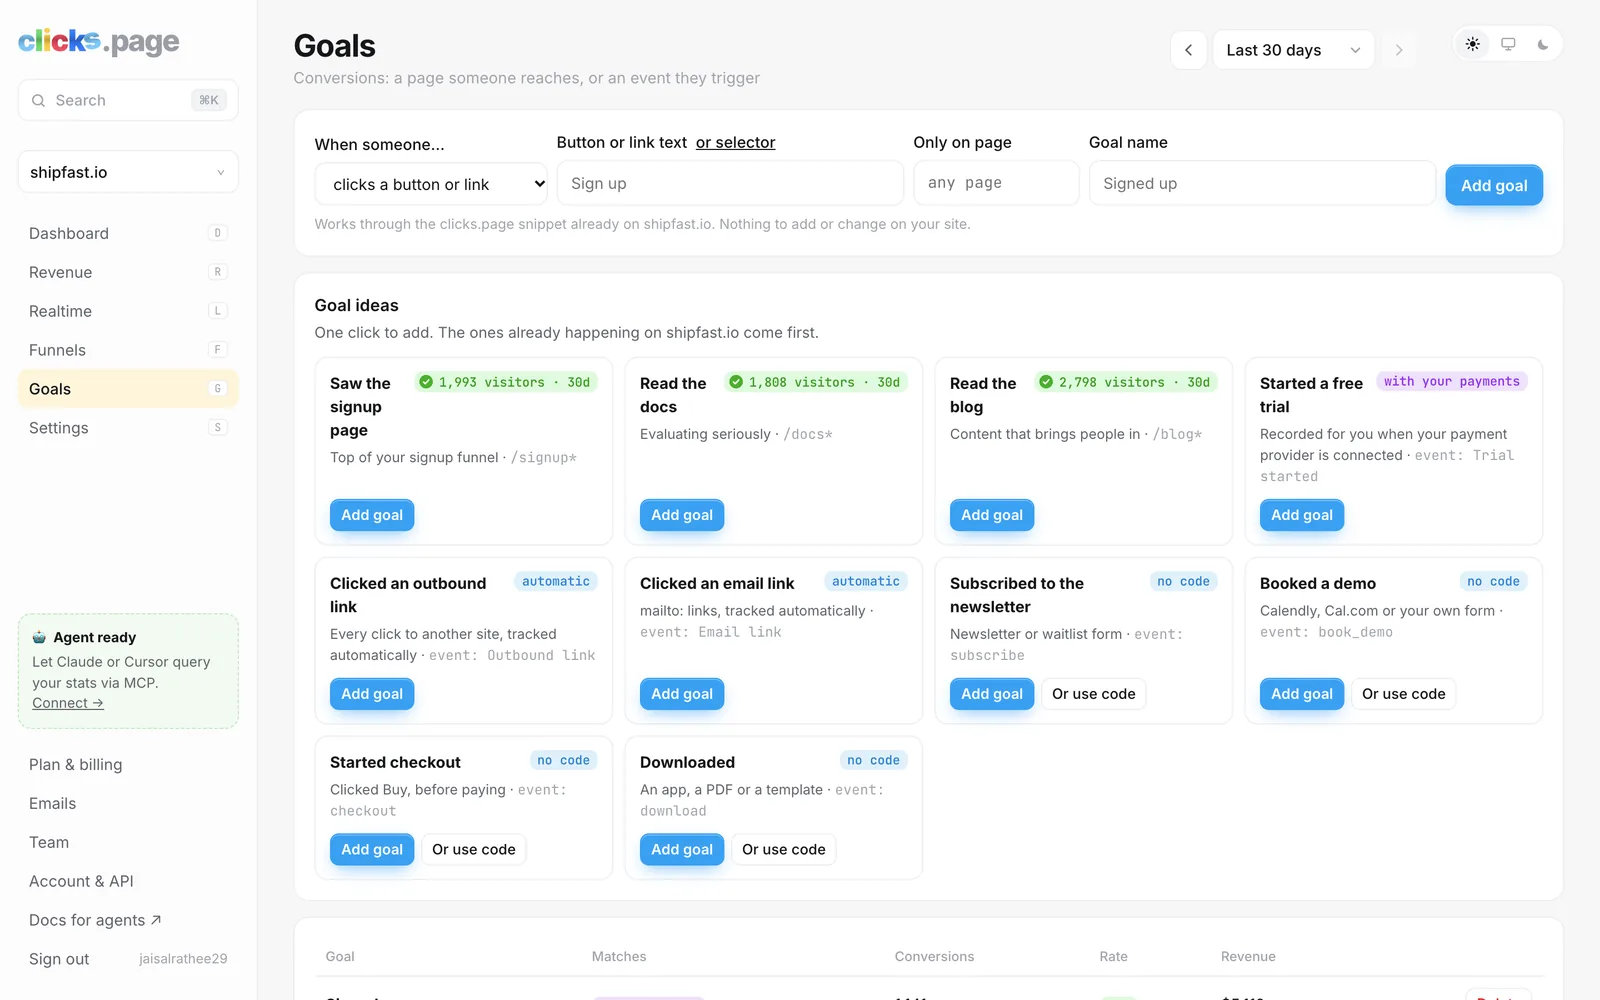Viewport: 1600px width, 1000px height.
Task: Add goal for Downloaded
Action: point(682,849)
